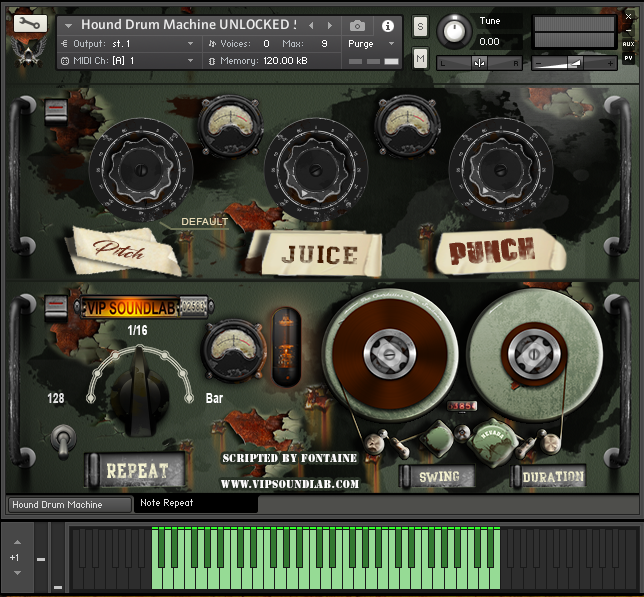Toggle the upper section red power switch
644x597 pixels.
click(56, 111)
